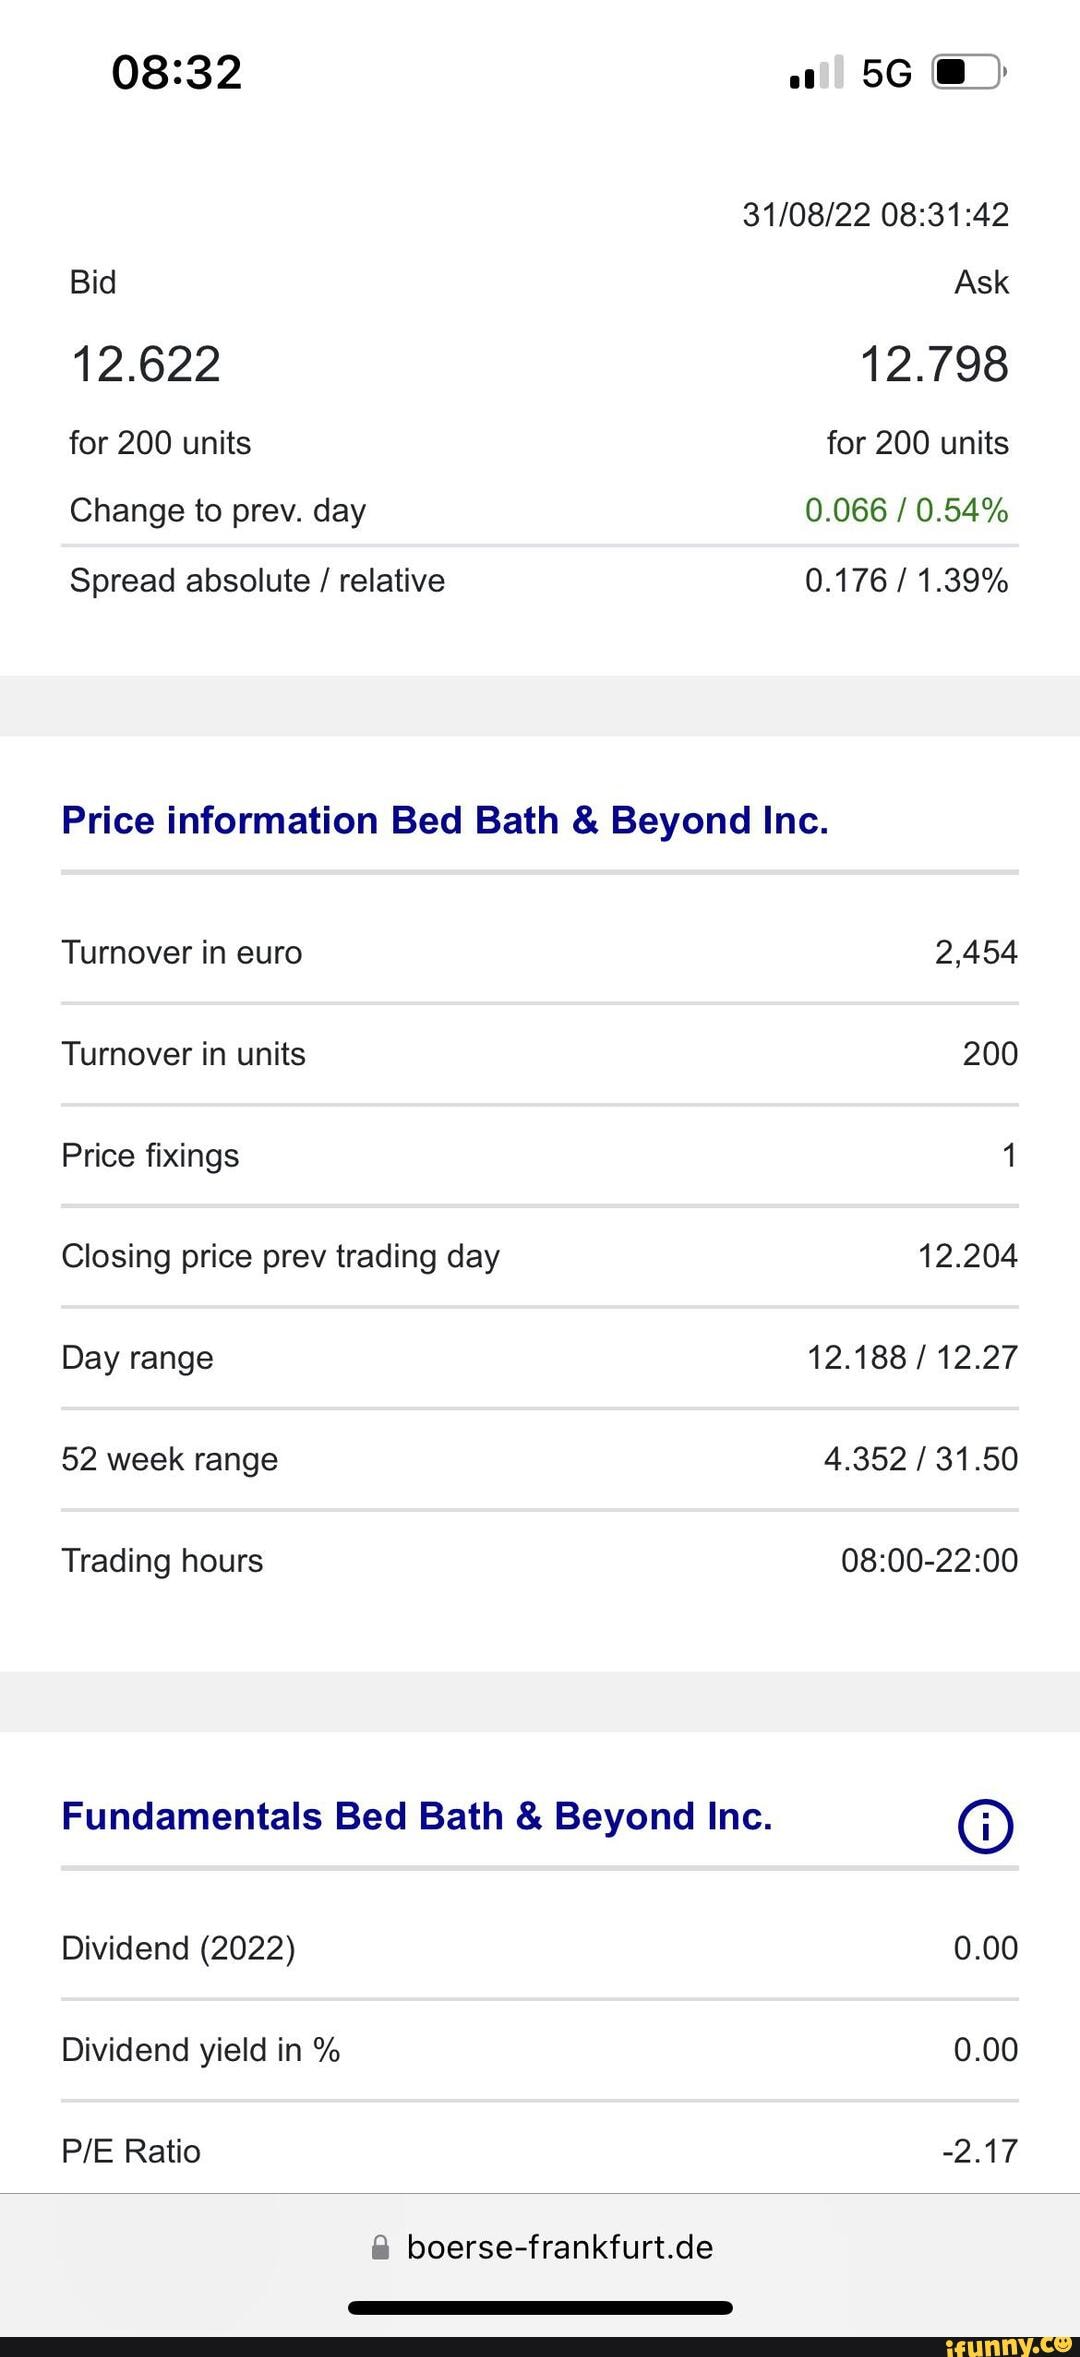Tap the green change value 0.066 / 0.54%
1080x2357 pixels.
click(x=906, y=511)
